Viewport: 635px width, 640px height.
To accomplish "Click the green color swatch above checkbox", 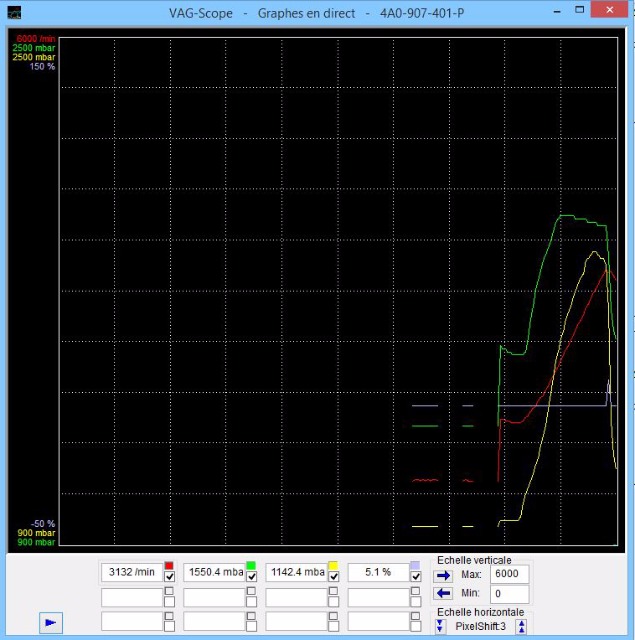I will click(251, 566).
